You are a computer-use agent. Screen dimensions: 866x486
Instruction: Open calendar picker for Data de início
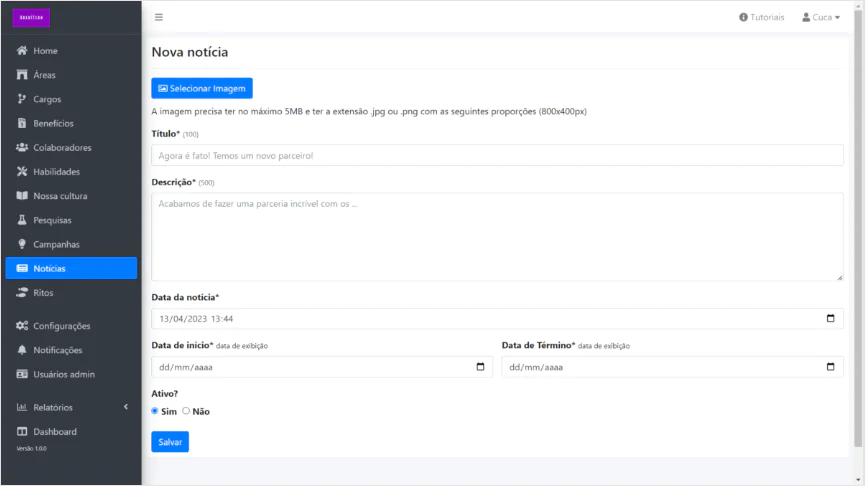pos(480,367)
